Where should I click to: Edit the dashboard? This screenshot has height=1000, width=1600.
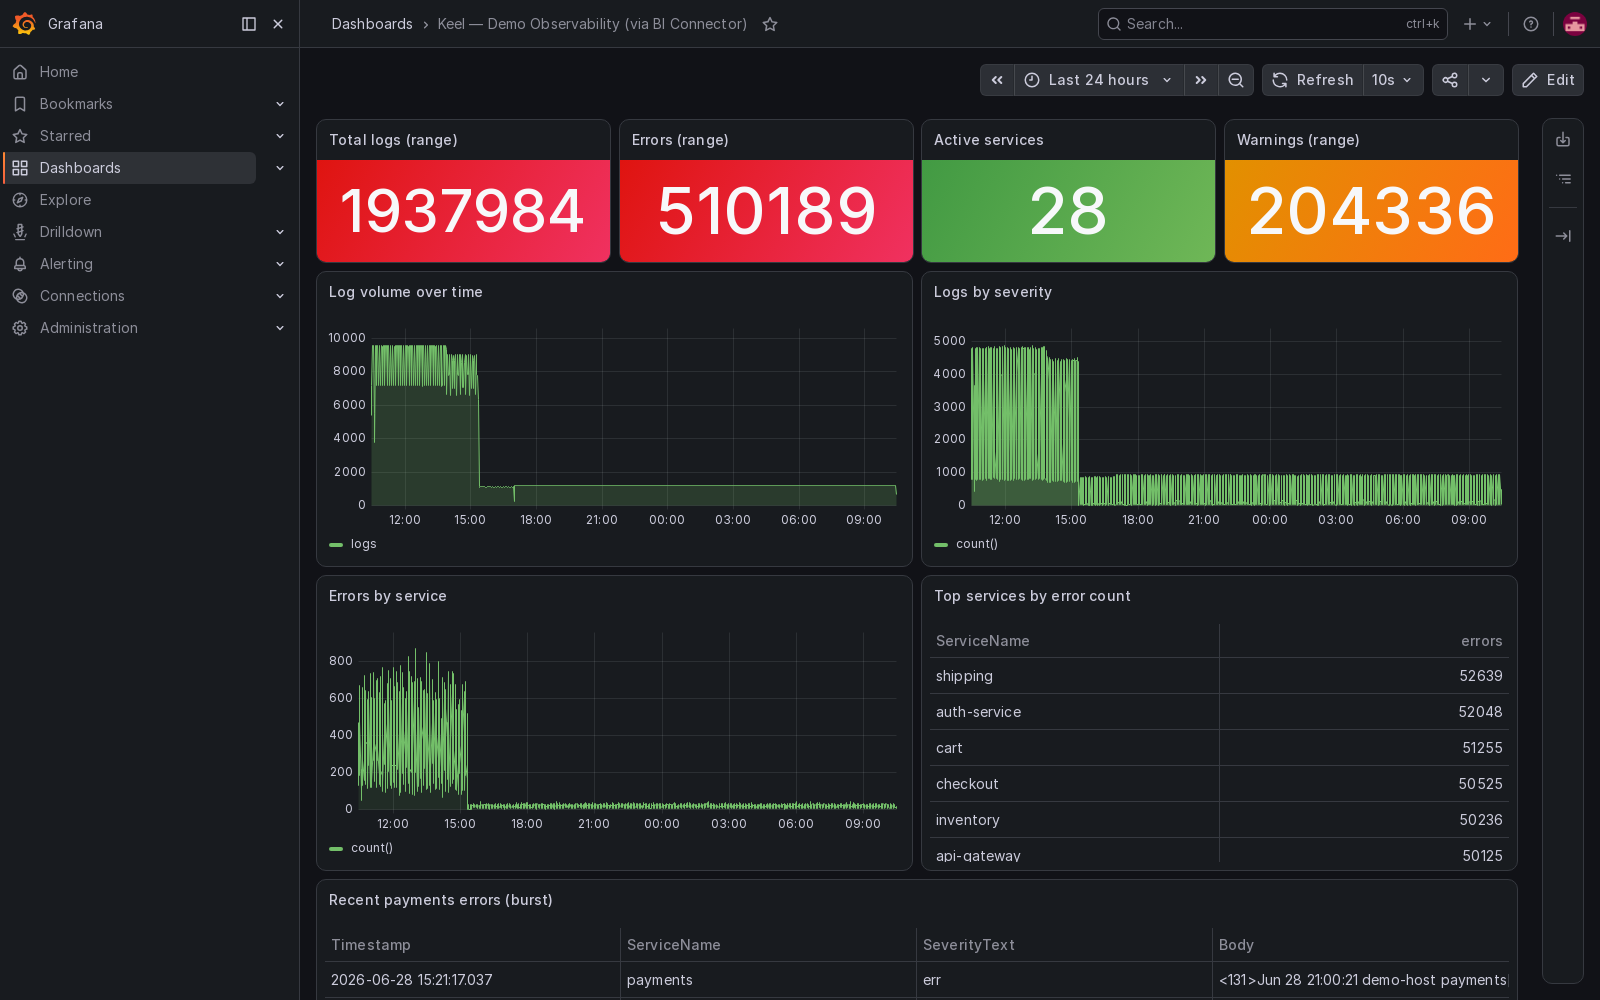pyautogui.click(x=1548, y=80)
